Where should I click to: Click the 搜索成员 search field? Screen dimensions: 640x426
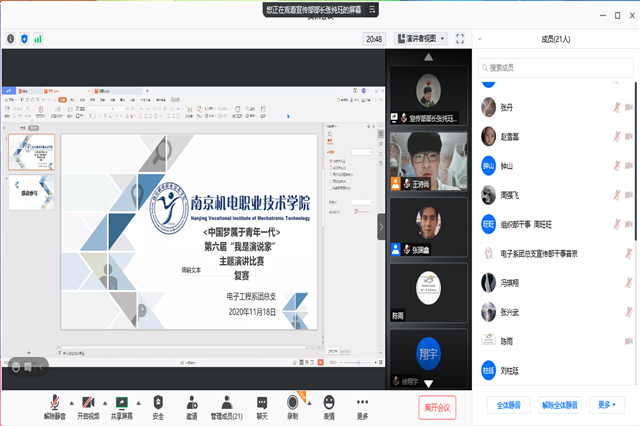tap(555, 65)
